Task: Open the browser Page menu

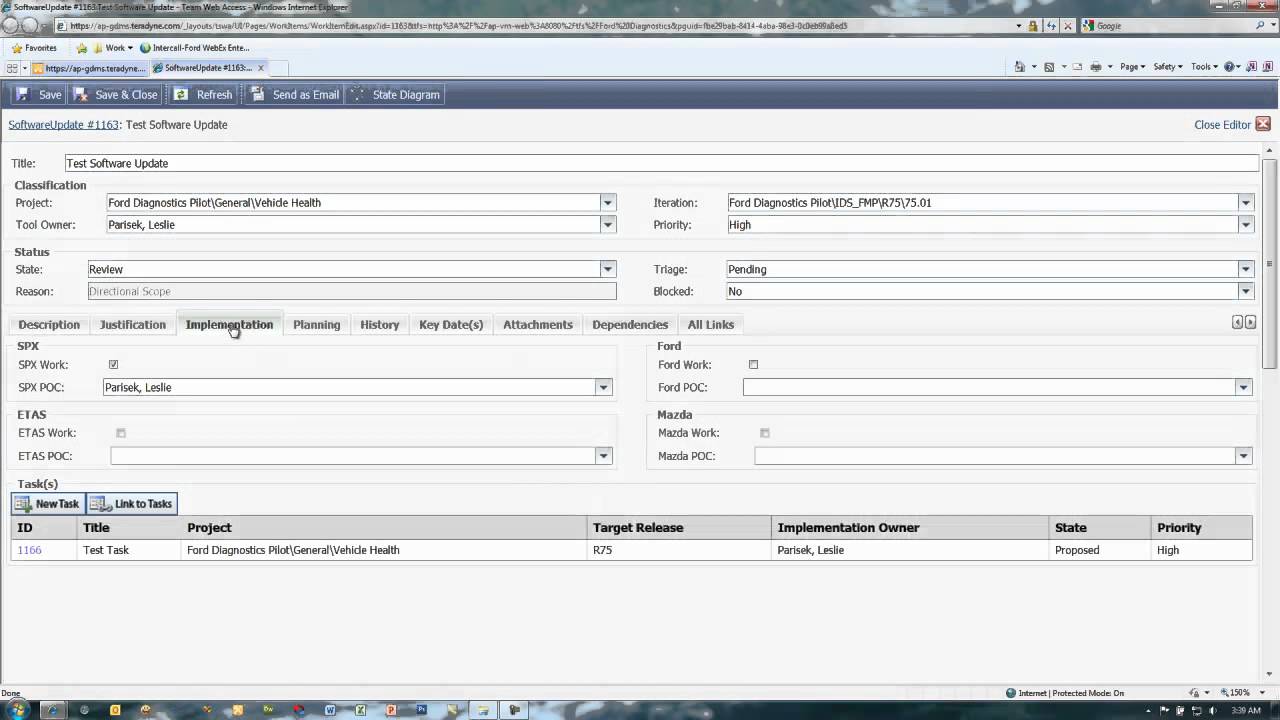Action: pyautogui.click(x=1132, y=67)
